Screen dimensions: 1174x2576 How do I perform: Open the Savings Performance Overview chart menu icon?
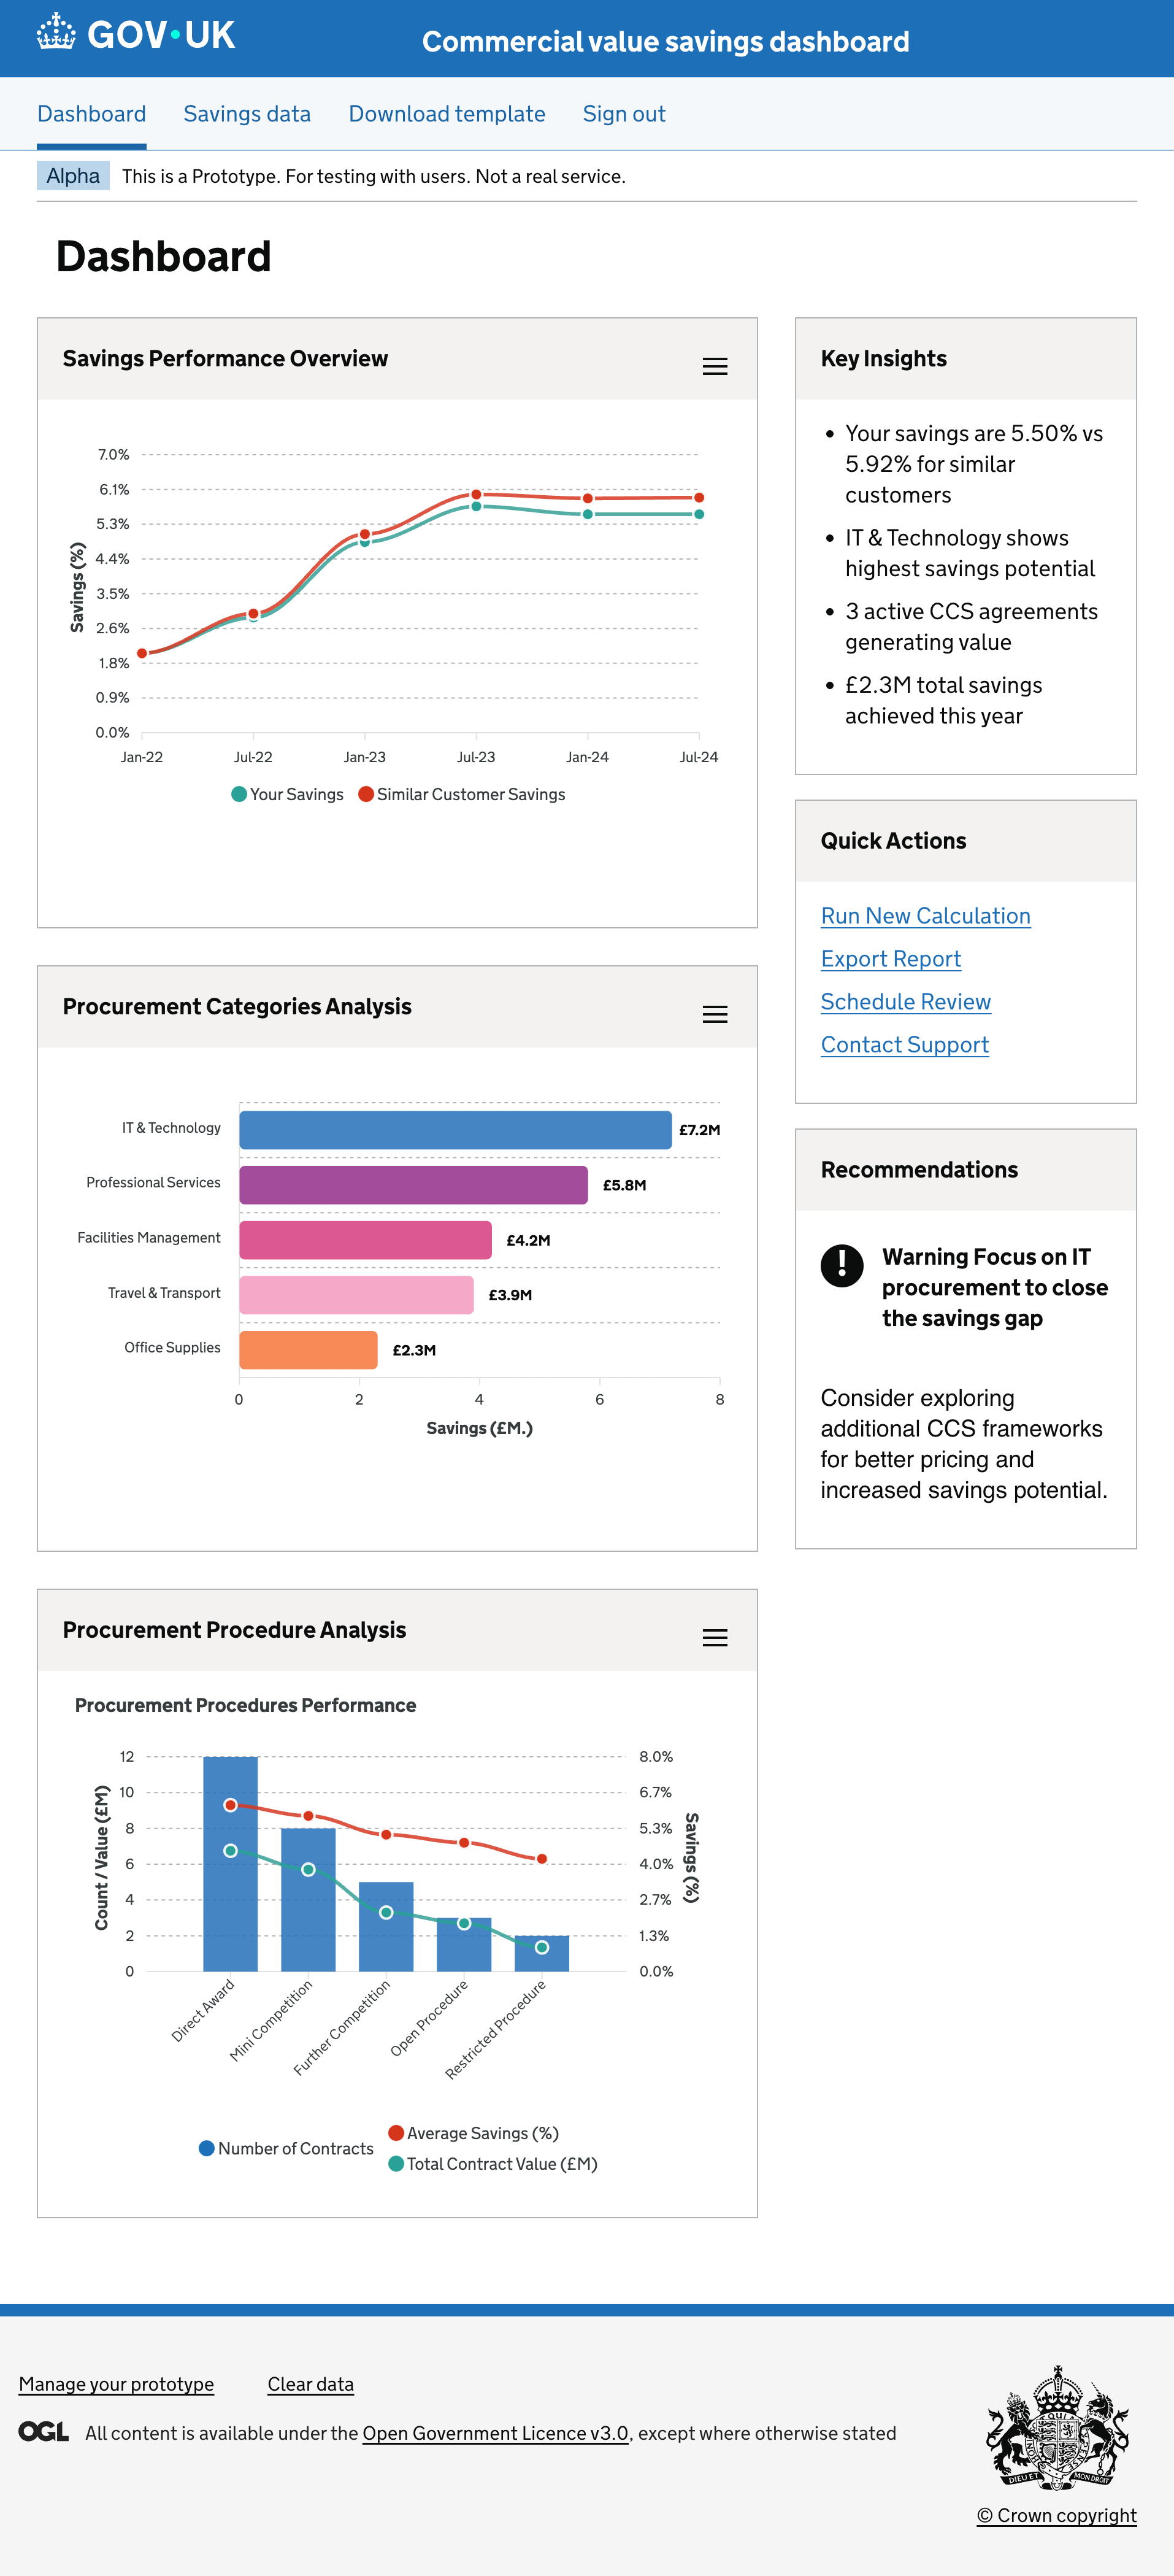[x=715, y=367]
